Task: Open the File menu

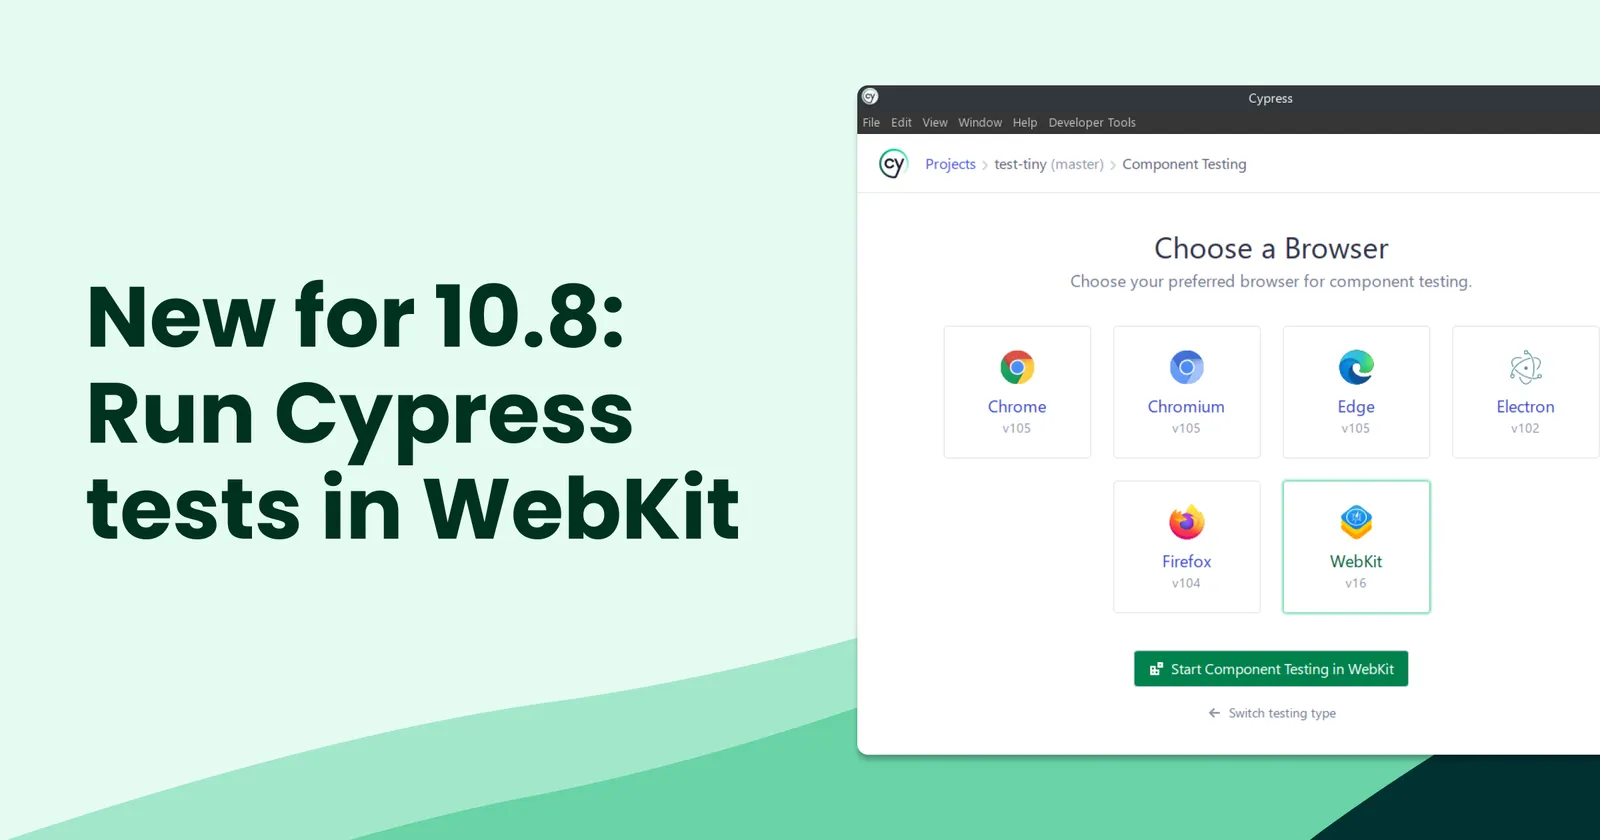Action: 871,123
